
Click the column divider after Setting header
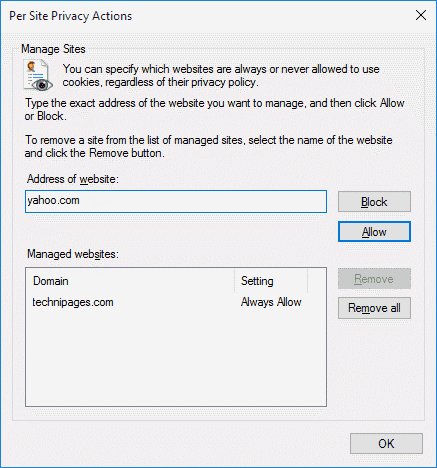pos(307,281)
